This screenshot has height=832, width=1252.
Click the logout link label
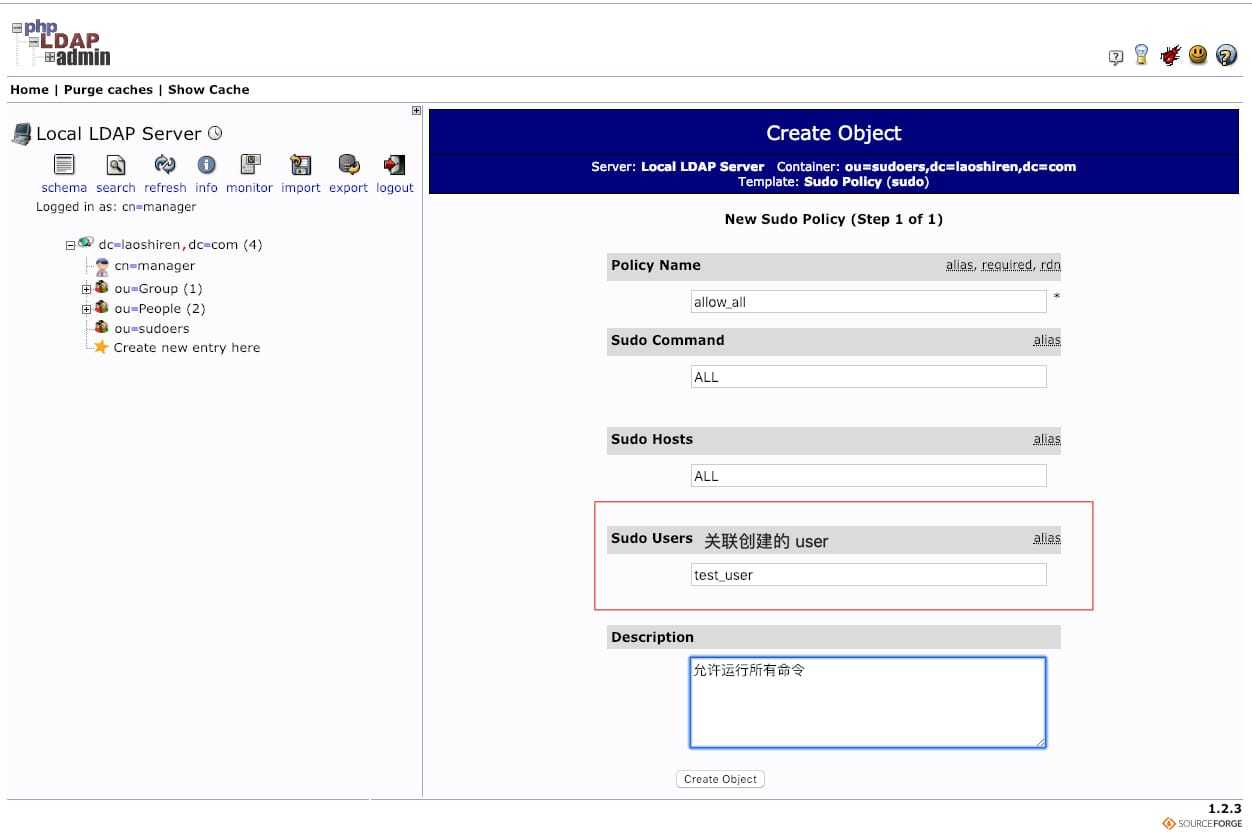(x=394, y=188)
